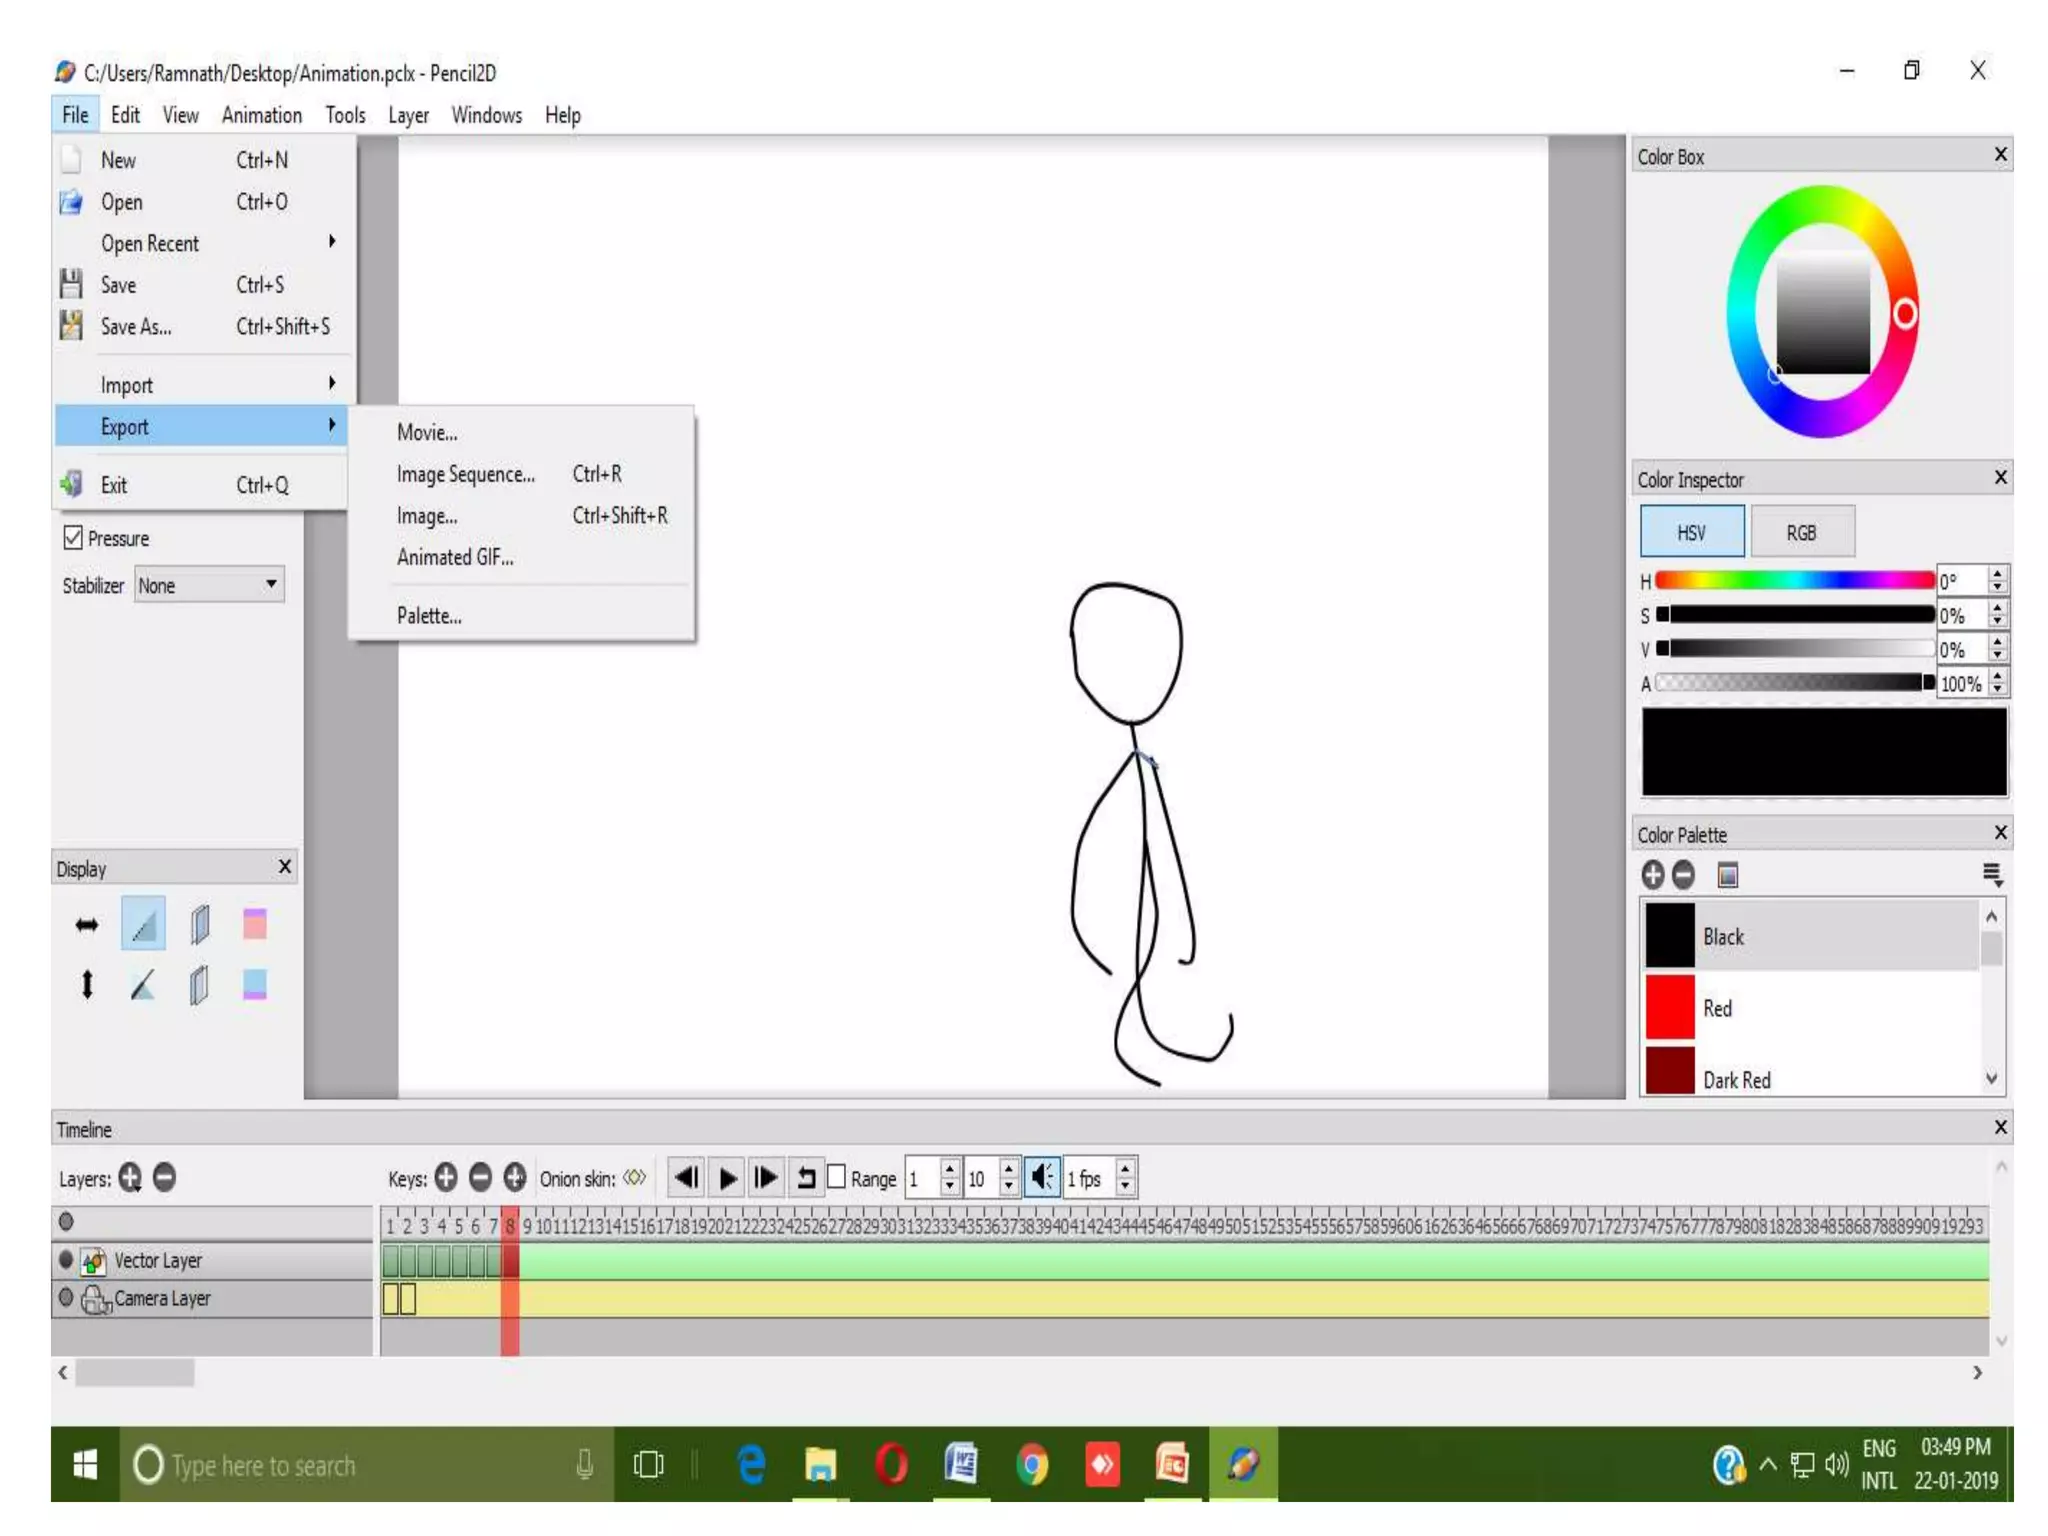Toggle onion skin red color icon
The image size is (2048, 1536).
click(x=255, y=924)
